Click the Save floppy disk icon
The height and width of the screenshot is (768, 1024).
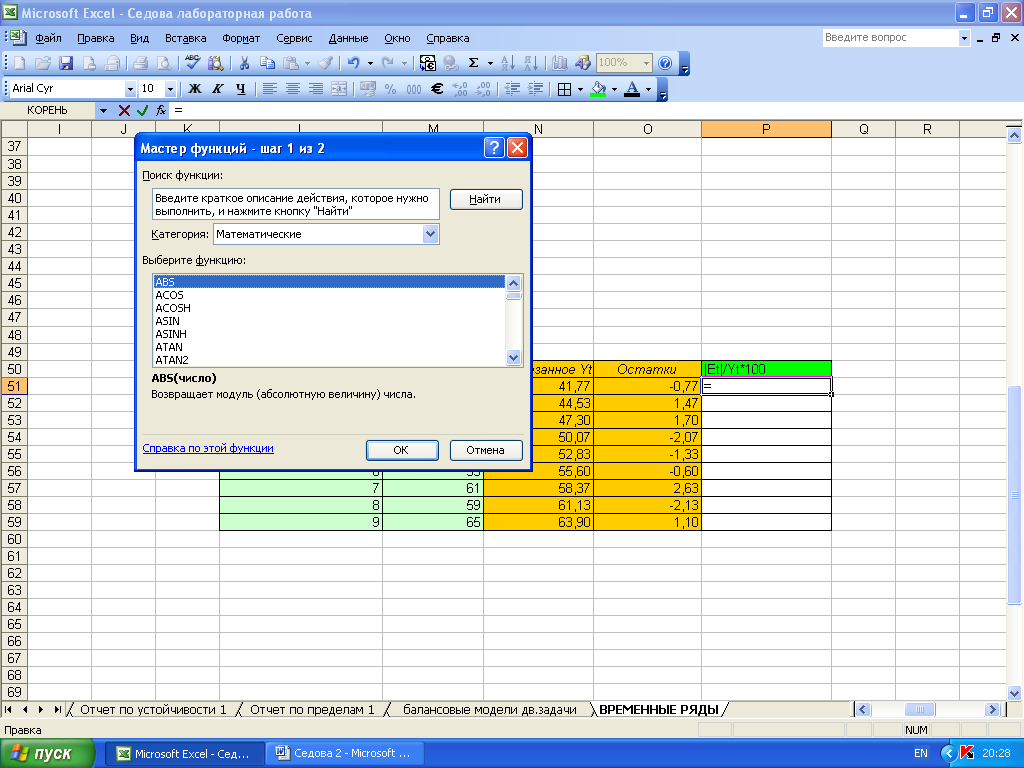pyautogui.click(x=66, y=63)
